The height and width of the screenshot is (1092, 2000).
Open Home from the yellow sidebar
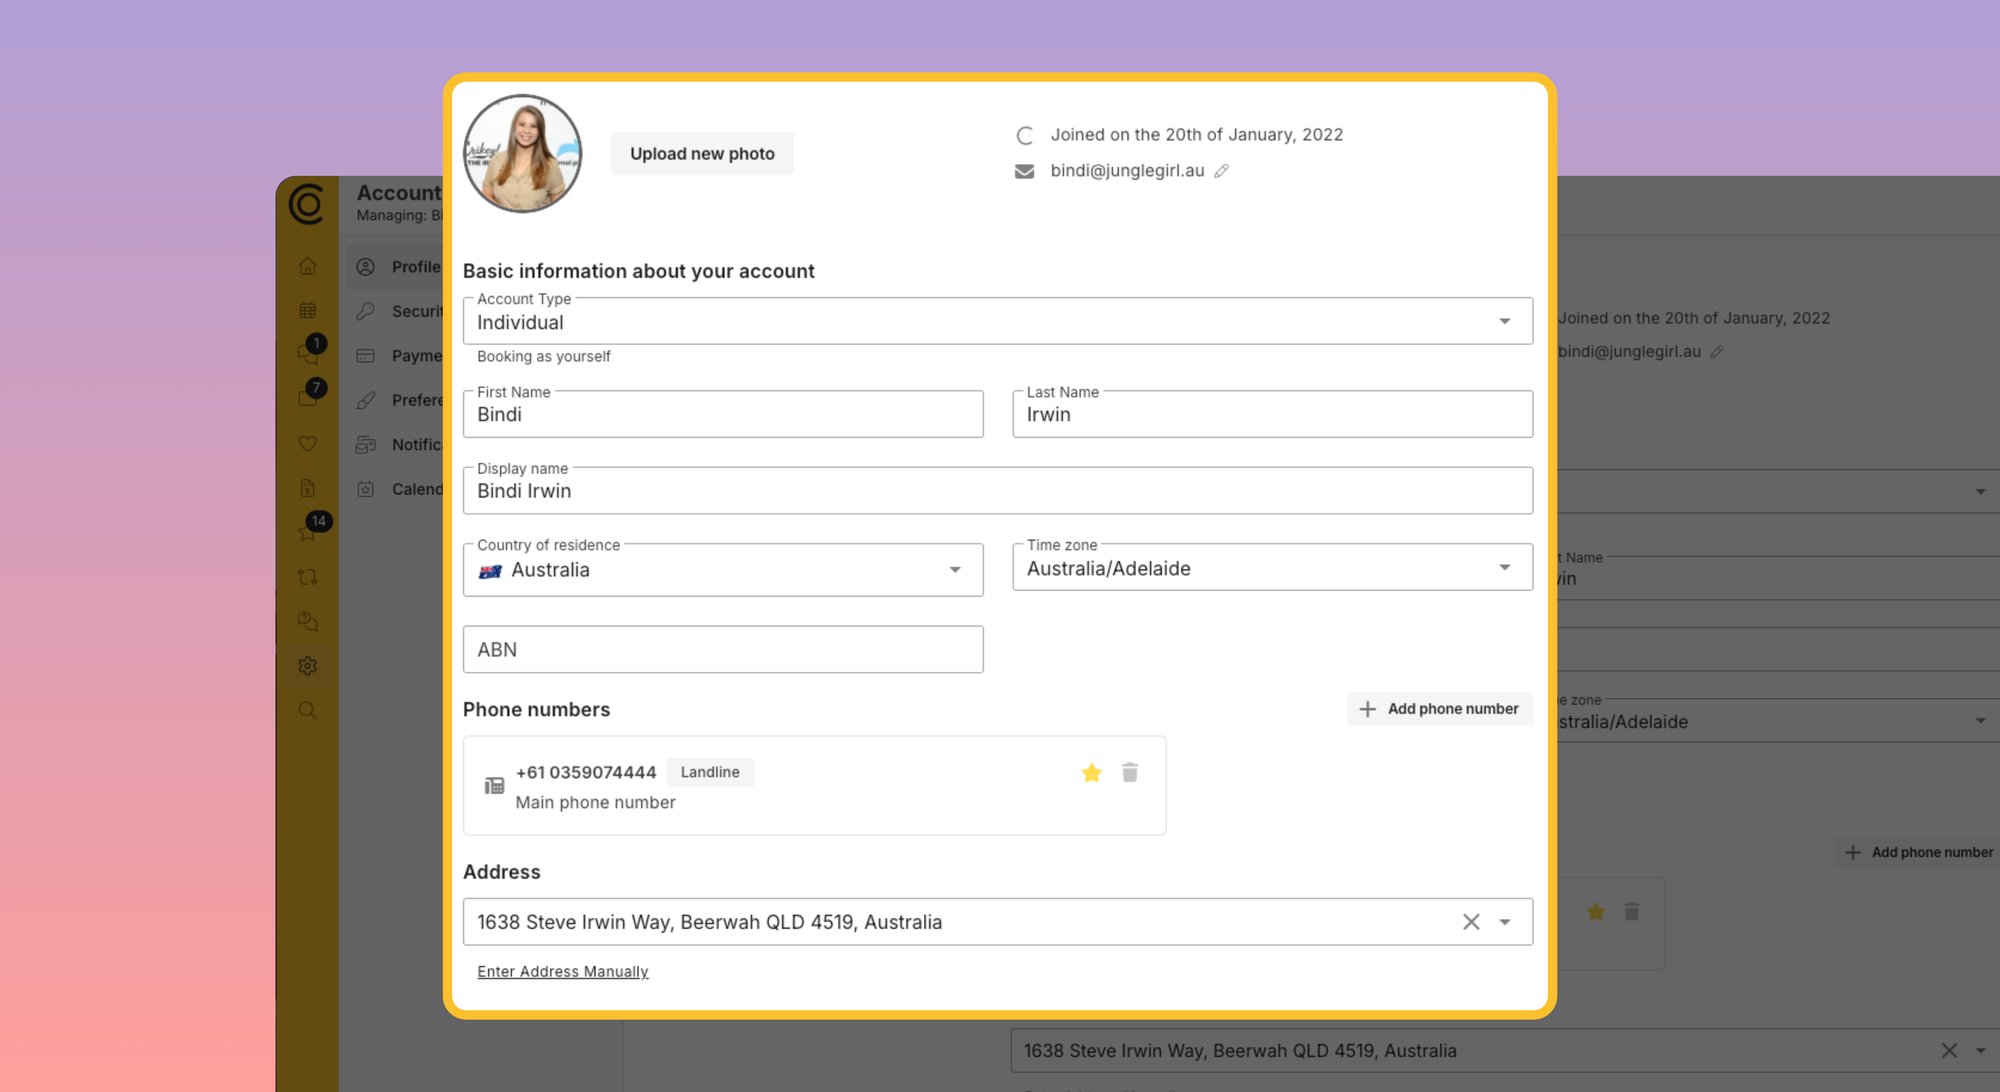pos(307,266)
